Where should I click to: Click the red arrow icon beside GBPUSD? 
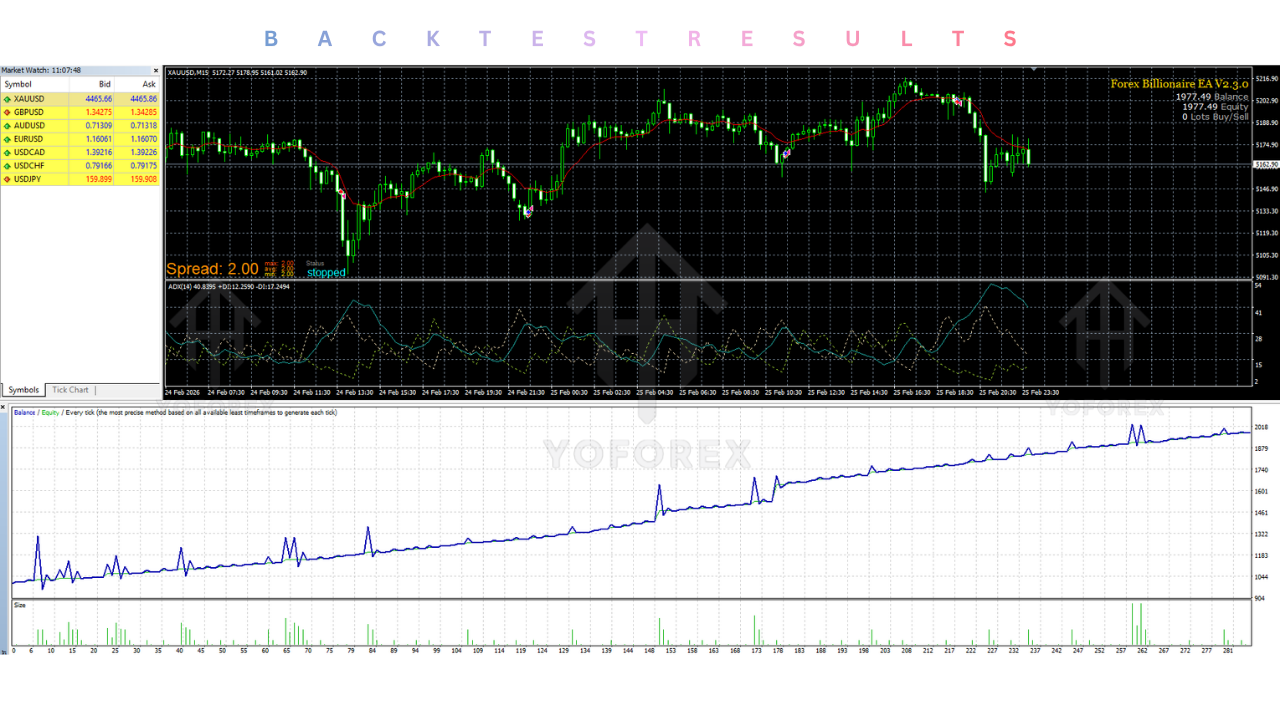[8, 112]
